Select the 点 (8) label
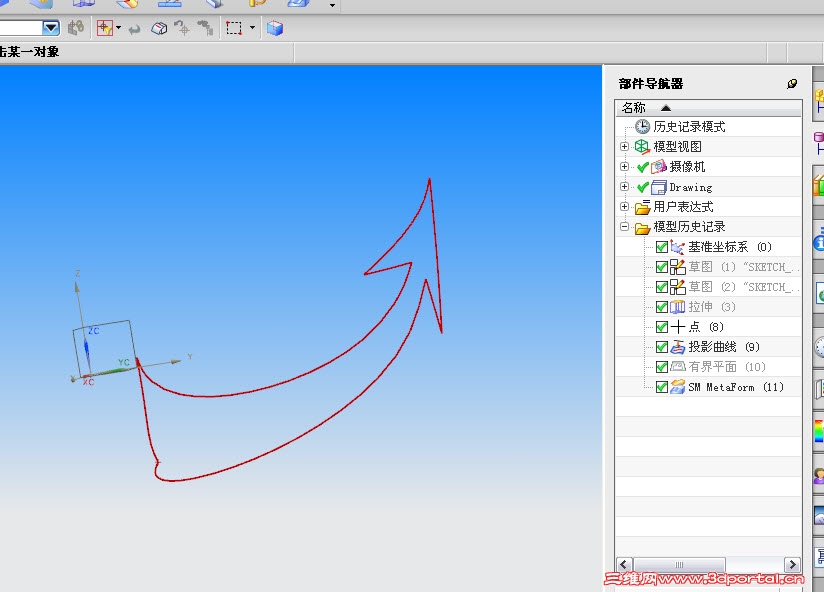 click(x=706, y=327)
